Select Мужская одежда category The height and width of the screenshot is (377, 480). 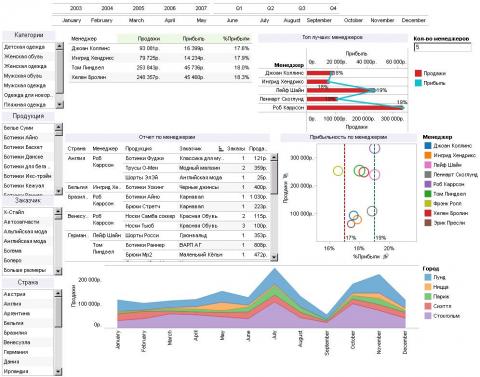click(x=28, y=86)
